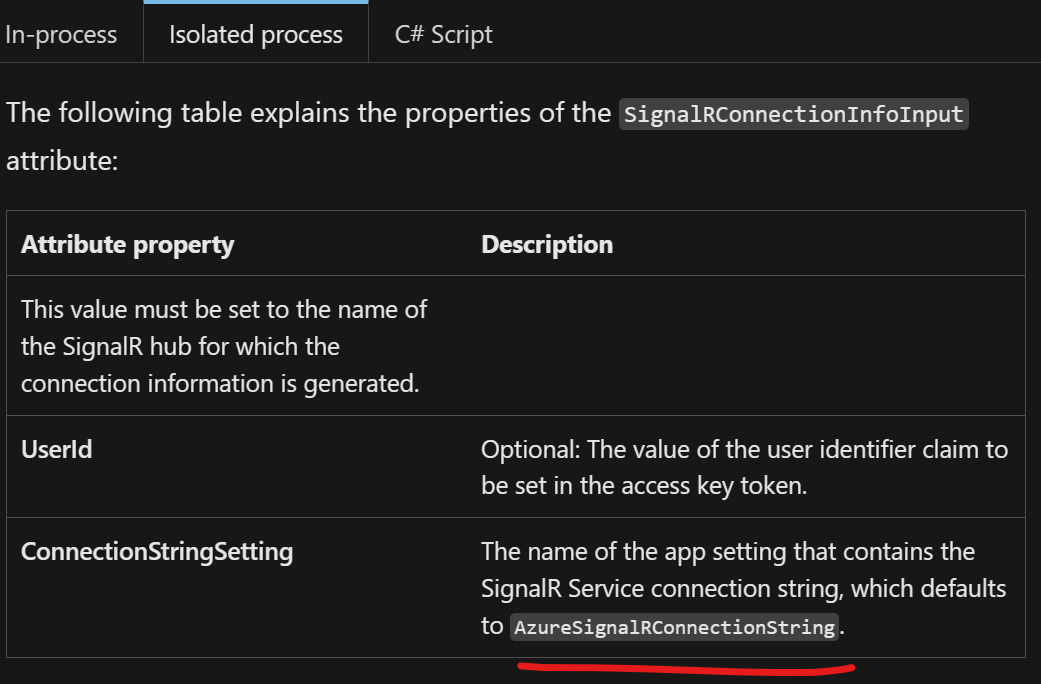The image size is (1041, 684).
Task: Click the Attribute property column header
Action: 127,244
